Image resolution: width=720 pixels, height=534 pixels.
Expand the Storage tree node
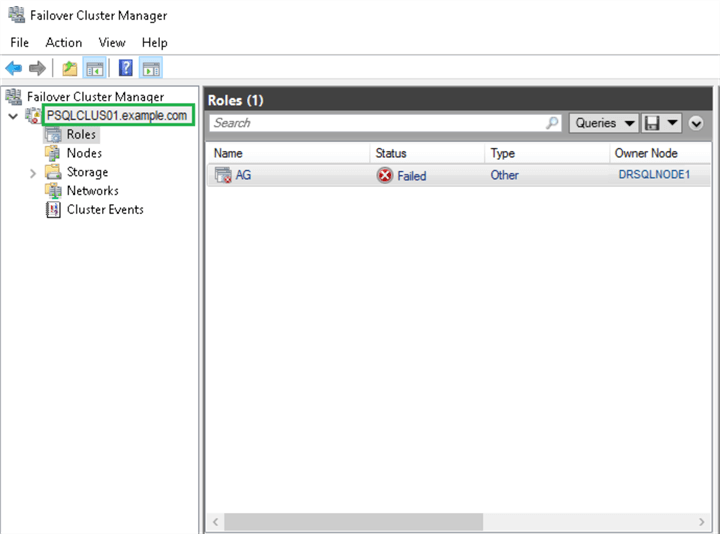point(33,173)
